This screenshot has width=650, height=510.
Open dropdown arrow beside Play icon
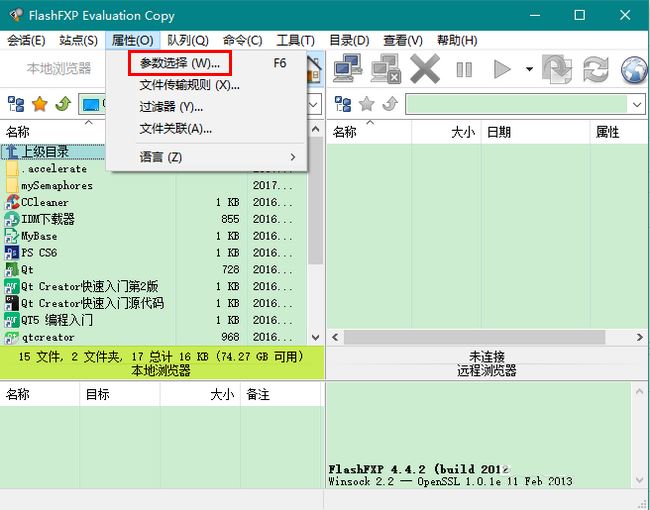526,69
